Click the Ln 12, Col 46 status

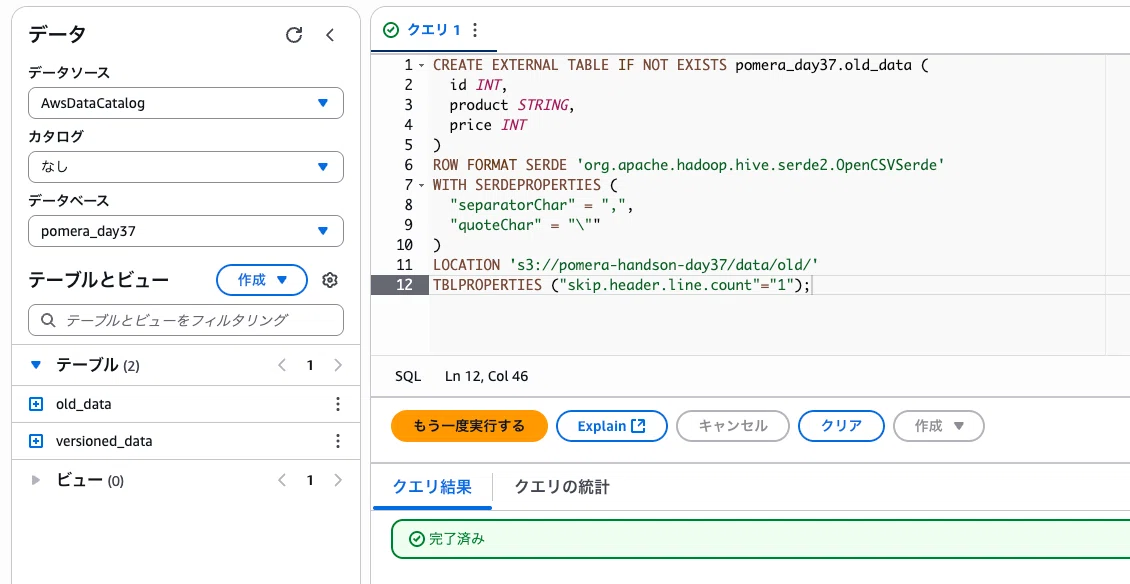click(486, 376)
